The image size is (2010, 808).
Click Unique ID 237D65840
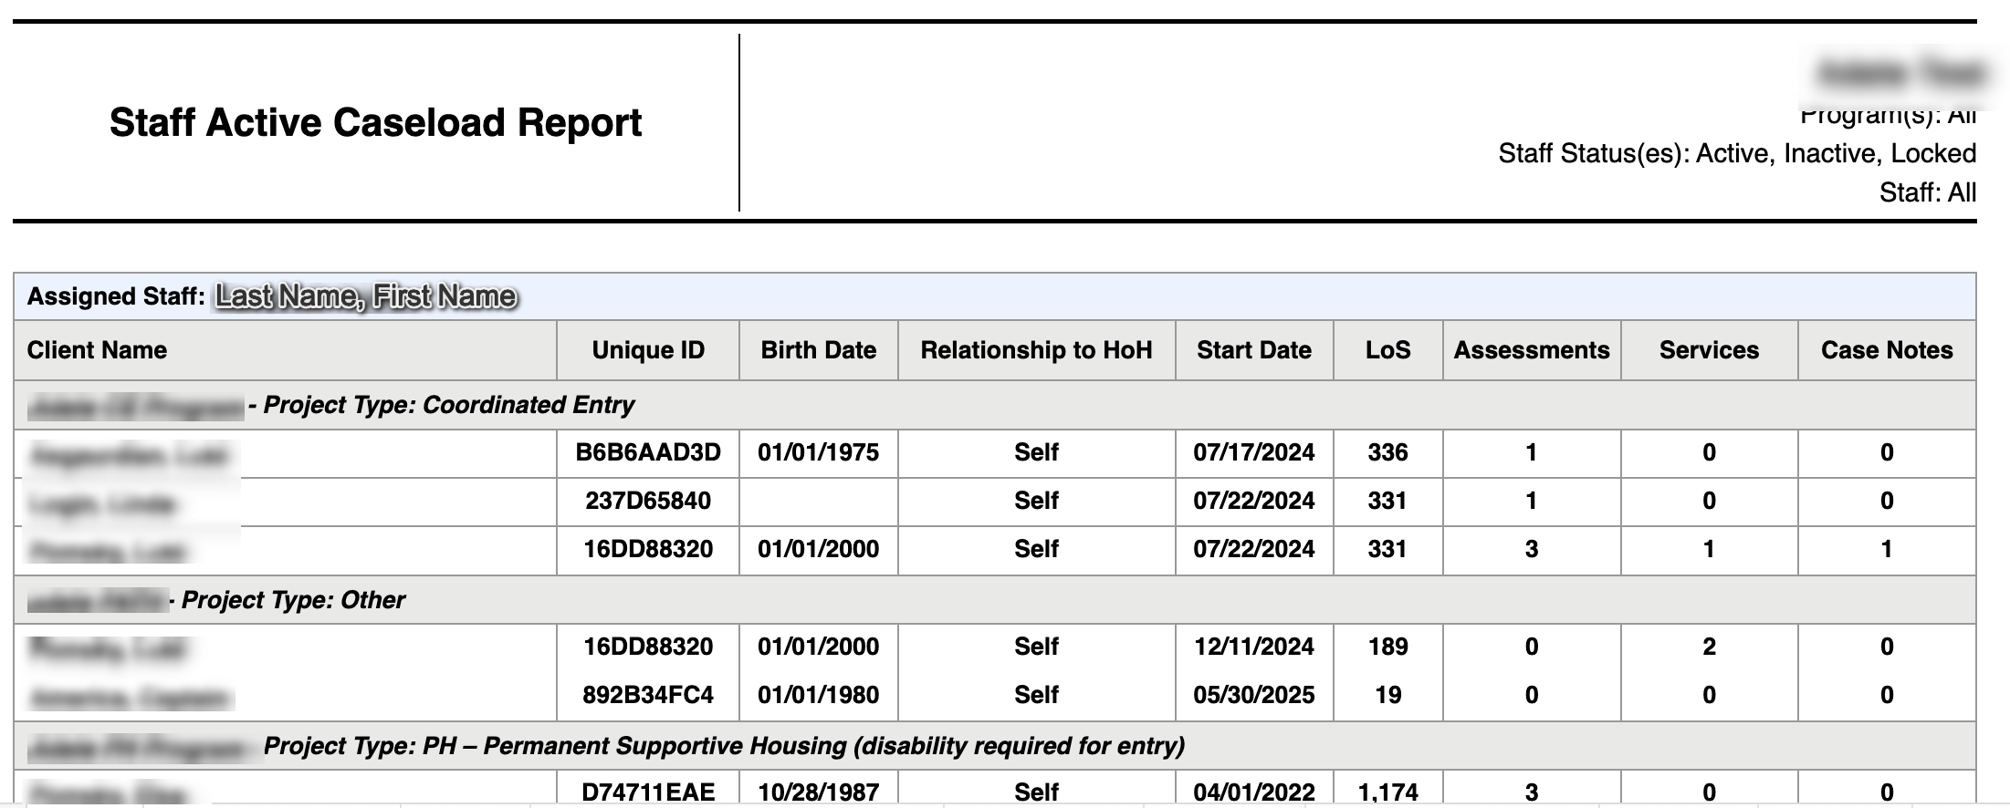[648, 501]
